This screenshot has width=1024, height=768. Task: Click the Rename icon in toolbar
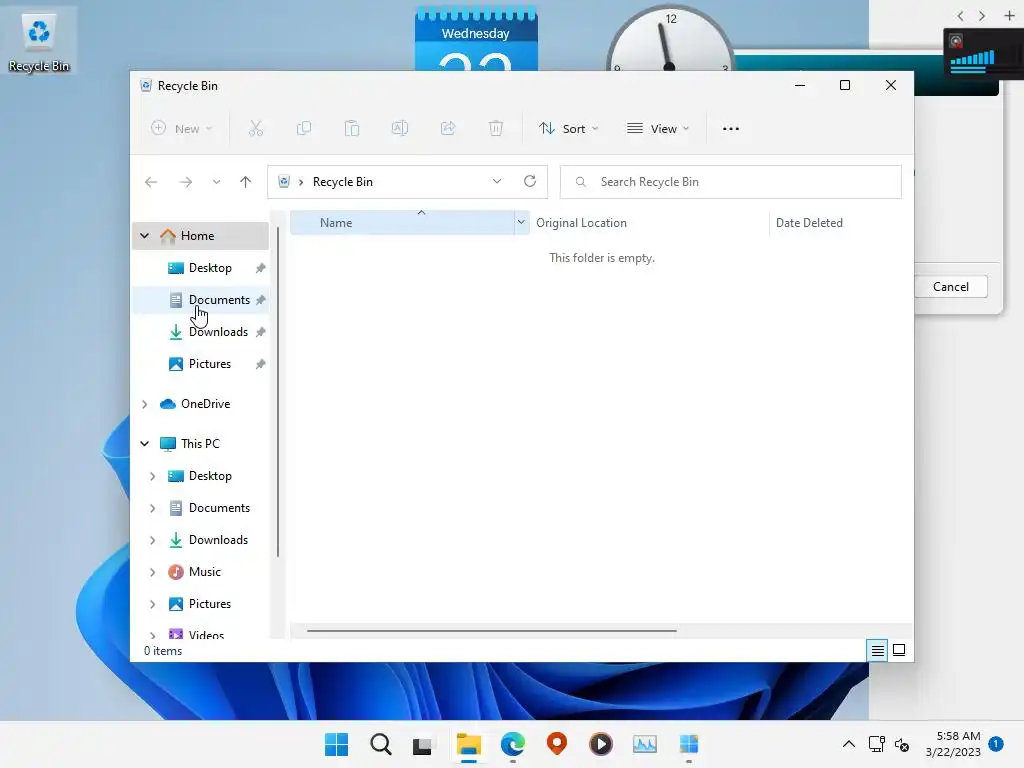400,129
